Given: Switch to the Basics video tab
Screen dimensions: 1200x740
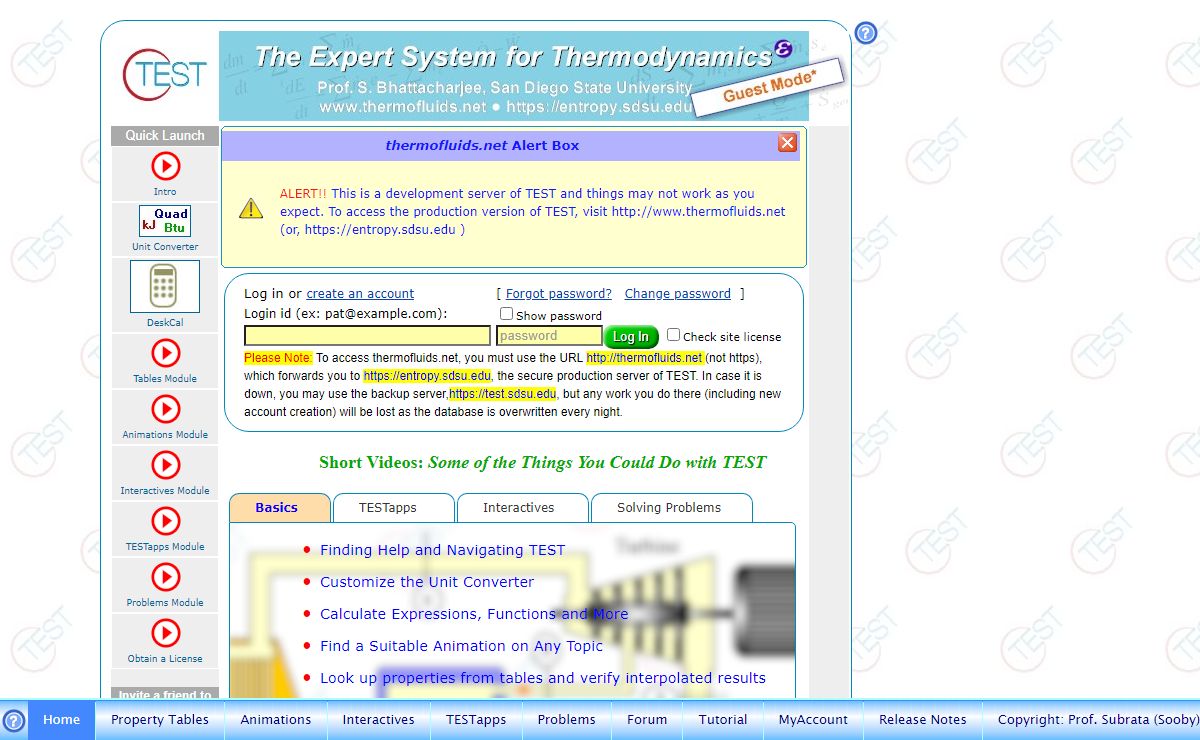Looking at the screenshot, I should [x=279, y=508].
